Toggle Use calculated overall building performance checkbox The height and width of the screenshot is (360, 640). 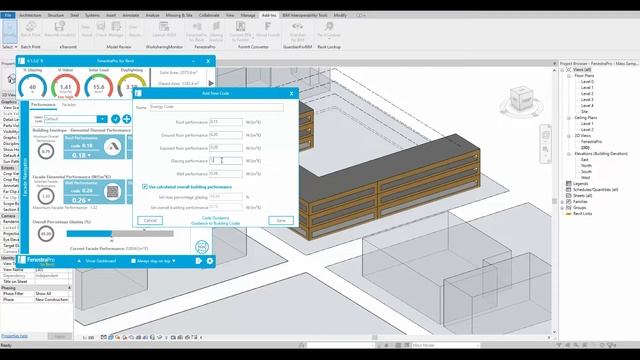[144, 187]
